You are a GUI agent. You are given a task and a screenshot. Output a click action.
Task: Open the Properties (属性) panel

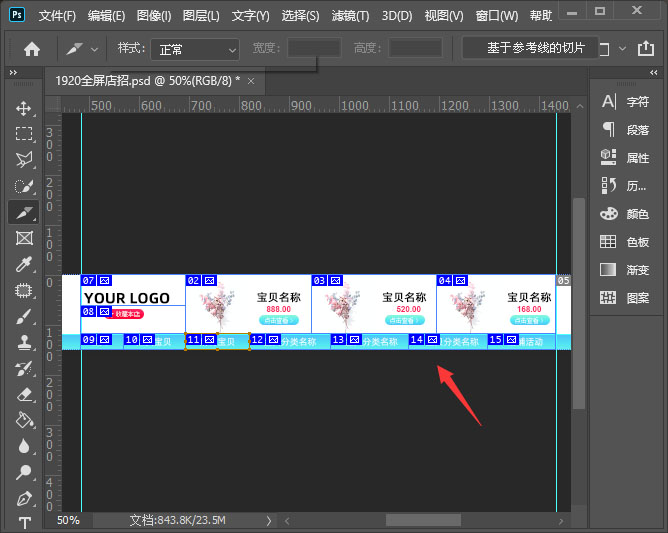[x=625, y=158]
